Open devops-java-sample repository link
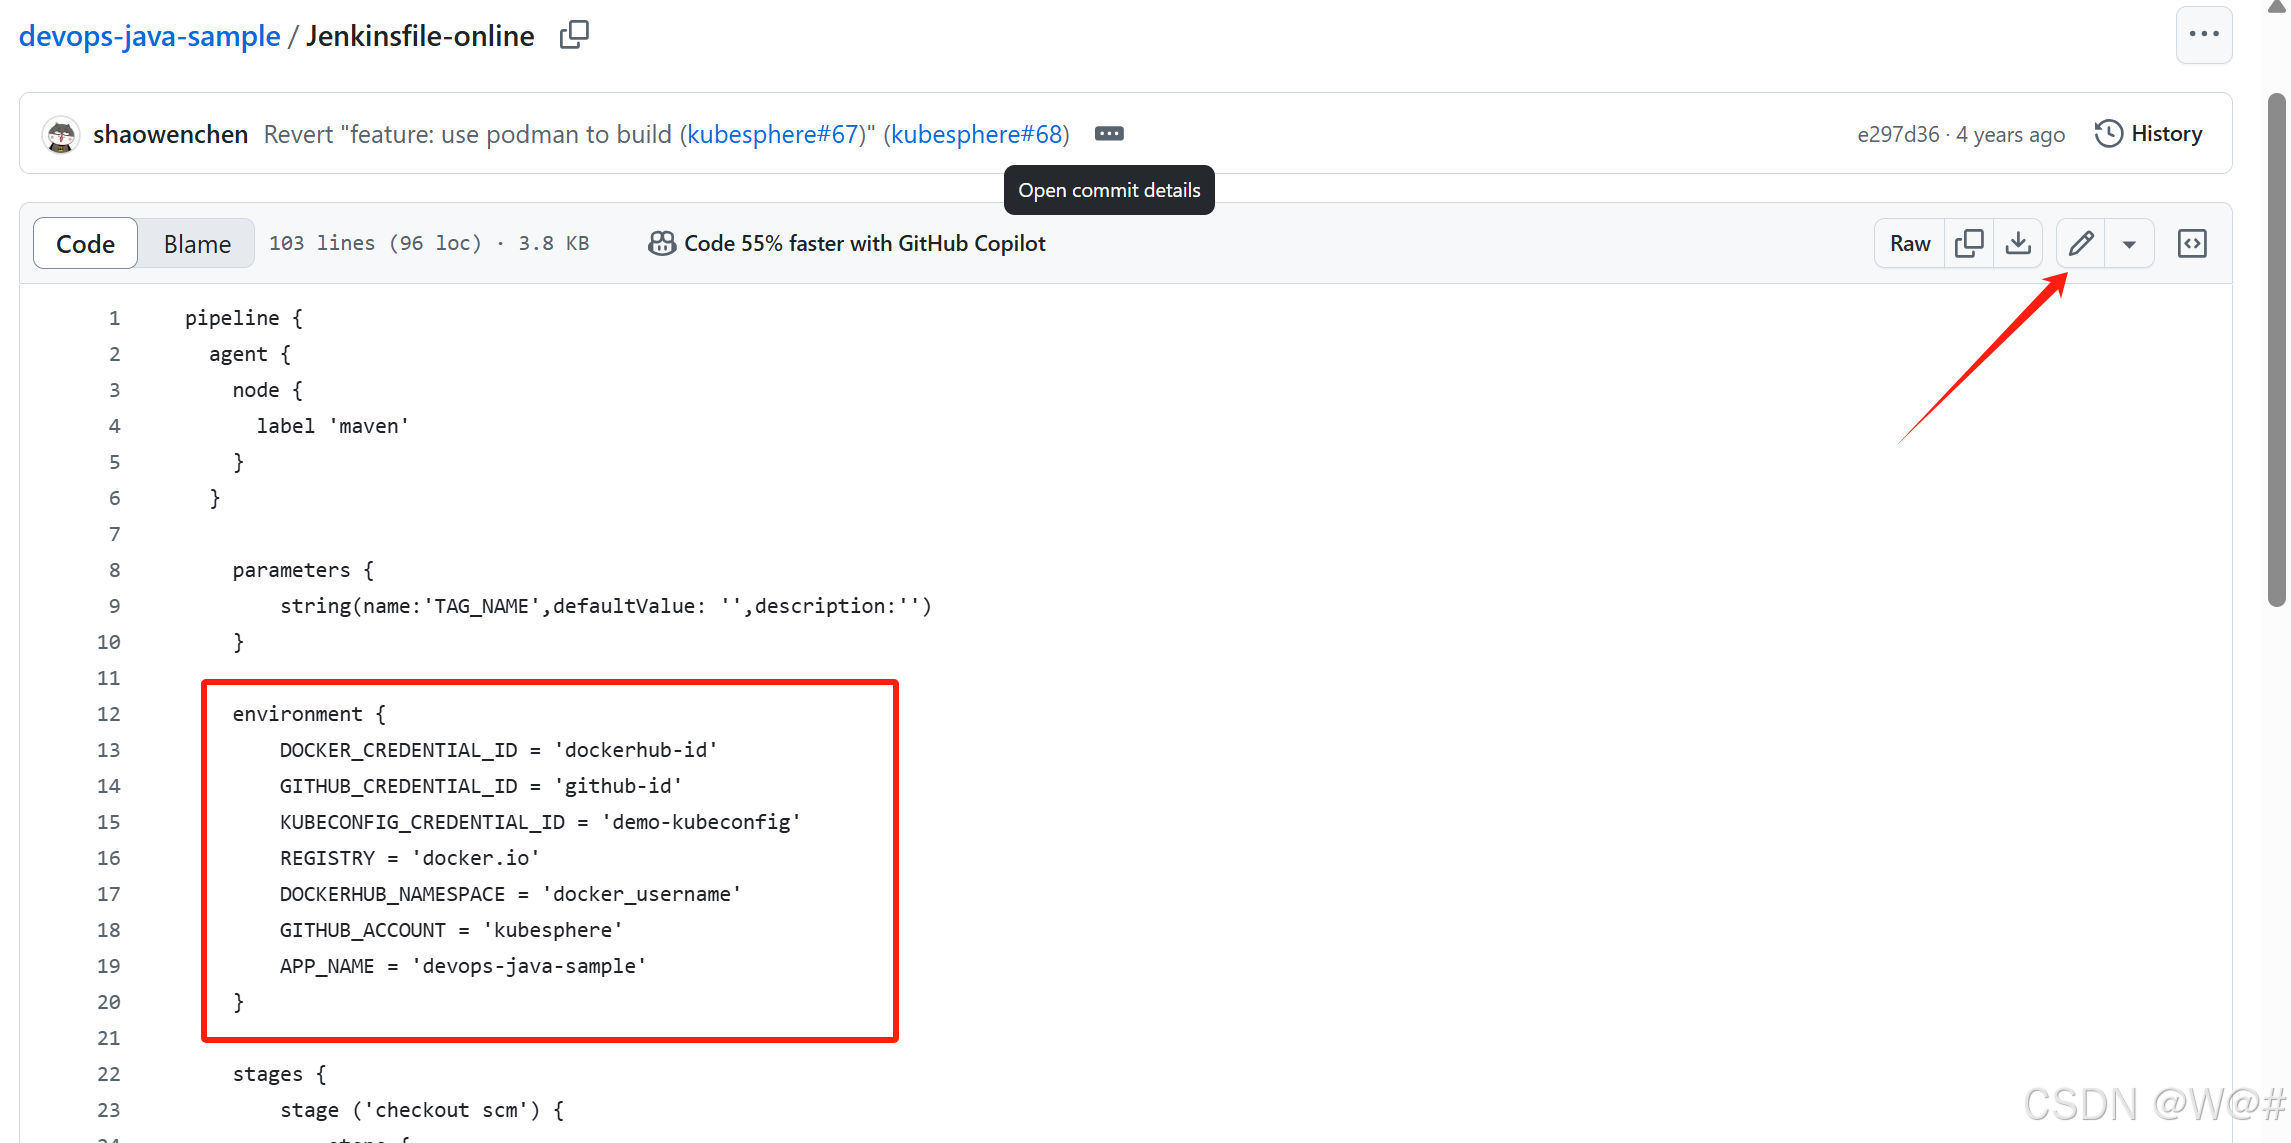This screenshot has height=1143, width=2291. 150,36
